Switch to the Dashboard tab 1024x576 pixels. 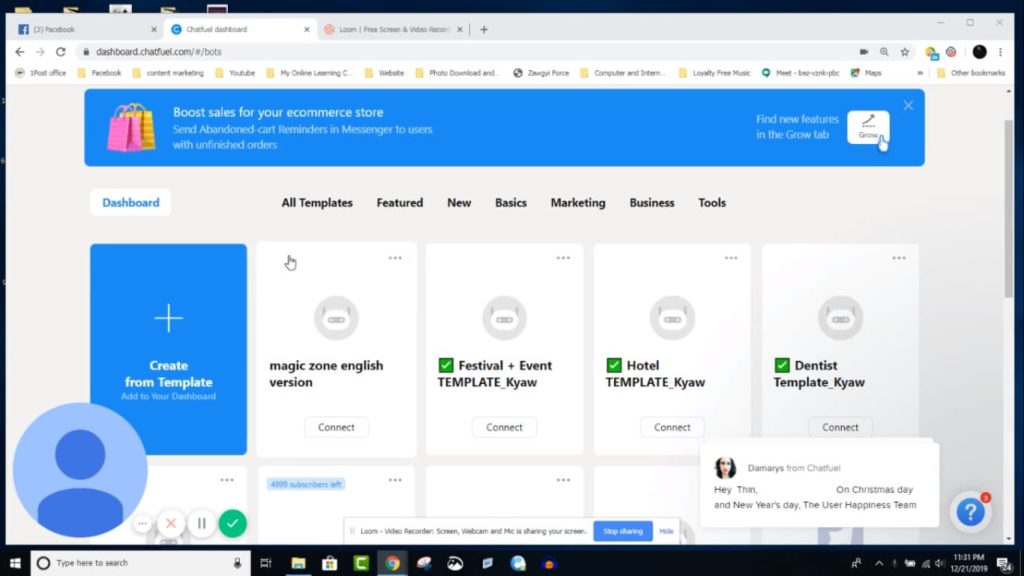(131, 202)
